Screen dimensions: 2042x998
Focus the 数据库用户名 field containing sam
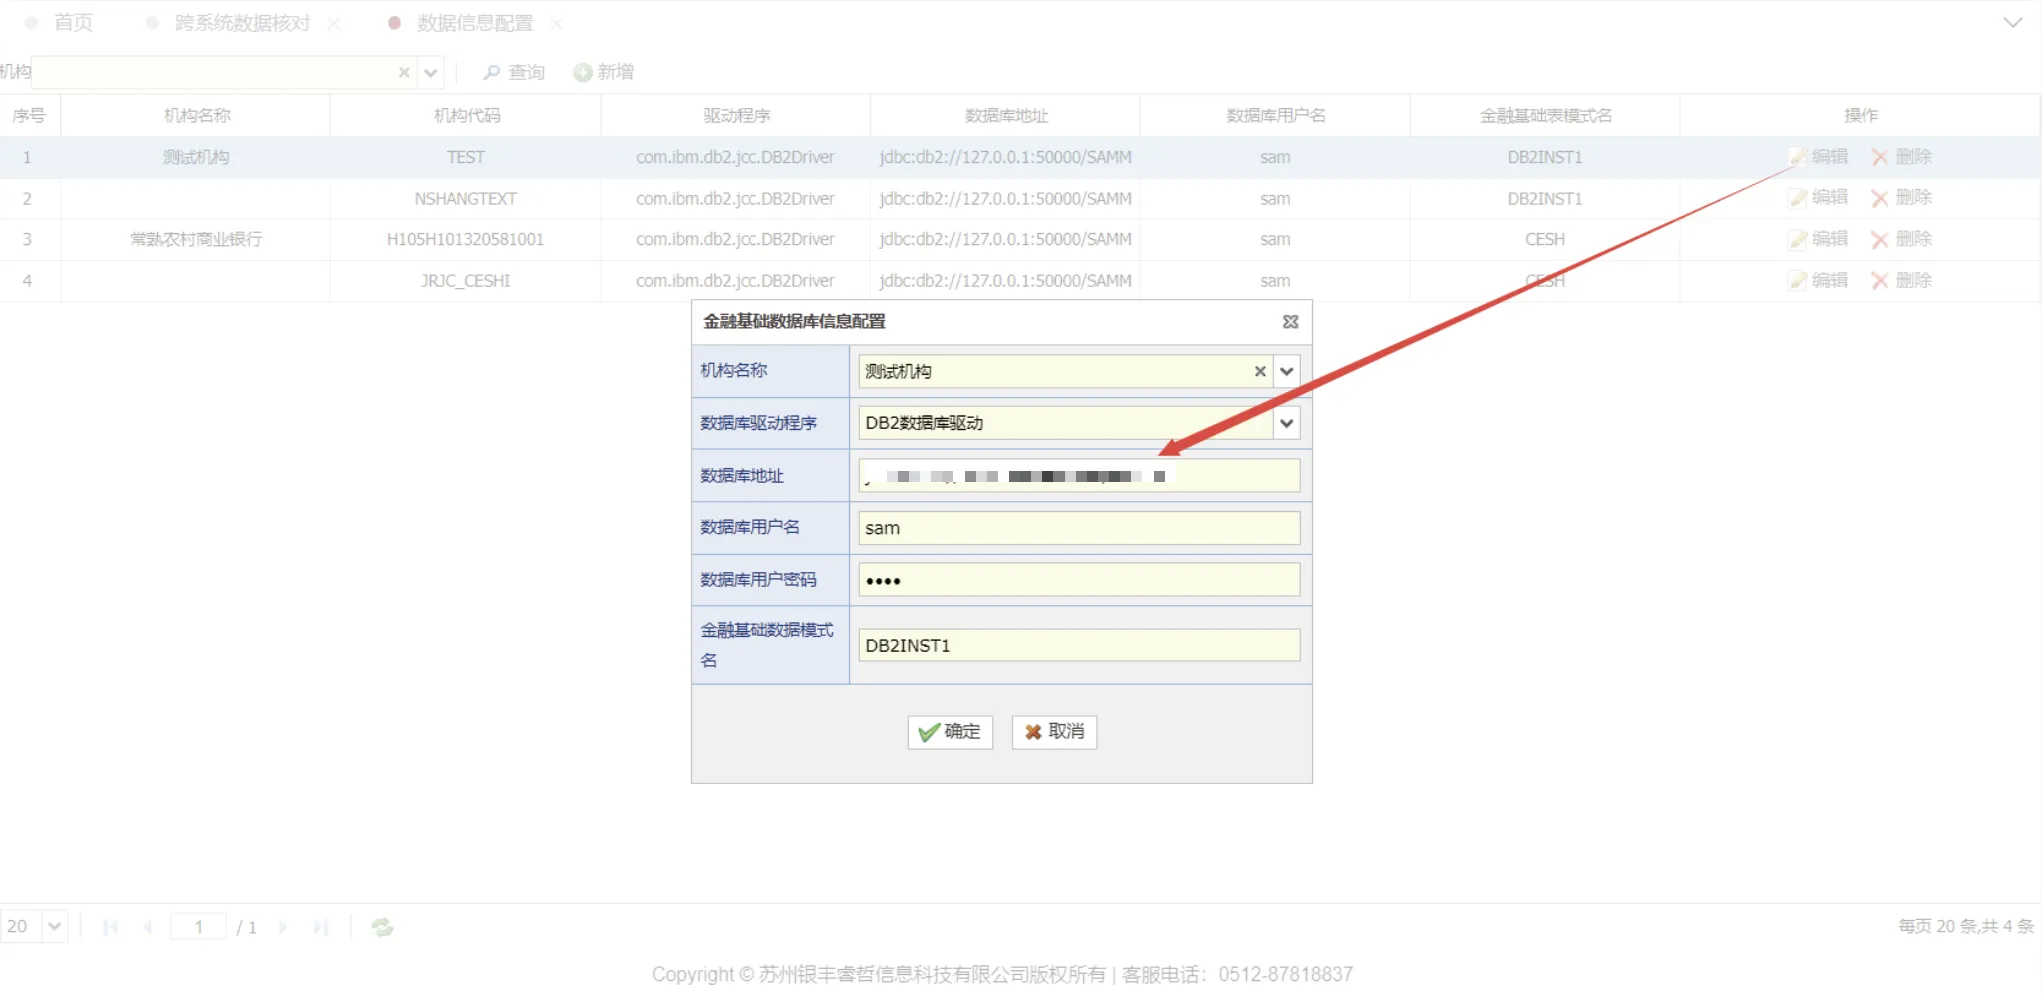(1078, 528)
